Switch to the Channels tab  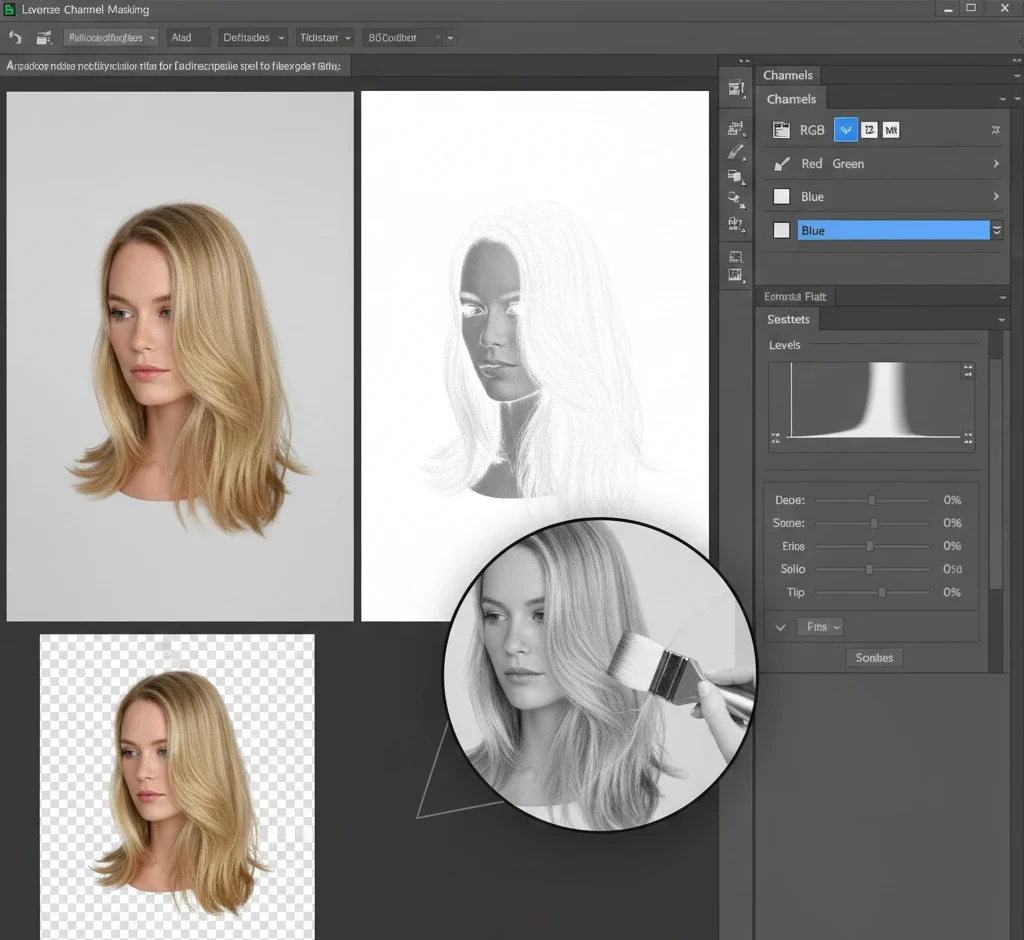click(791, 98)
